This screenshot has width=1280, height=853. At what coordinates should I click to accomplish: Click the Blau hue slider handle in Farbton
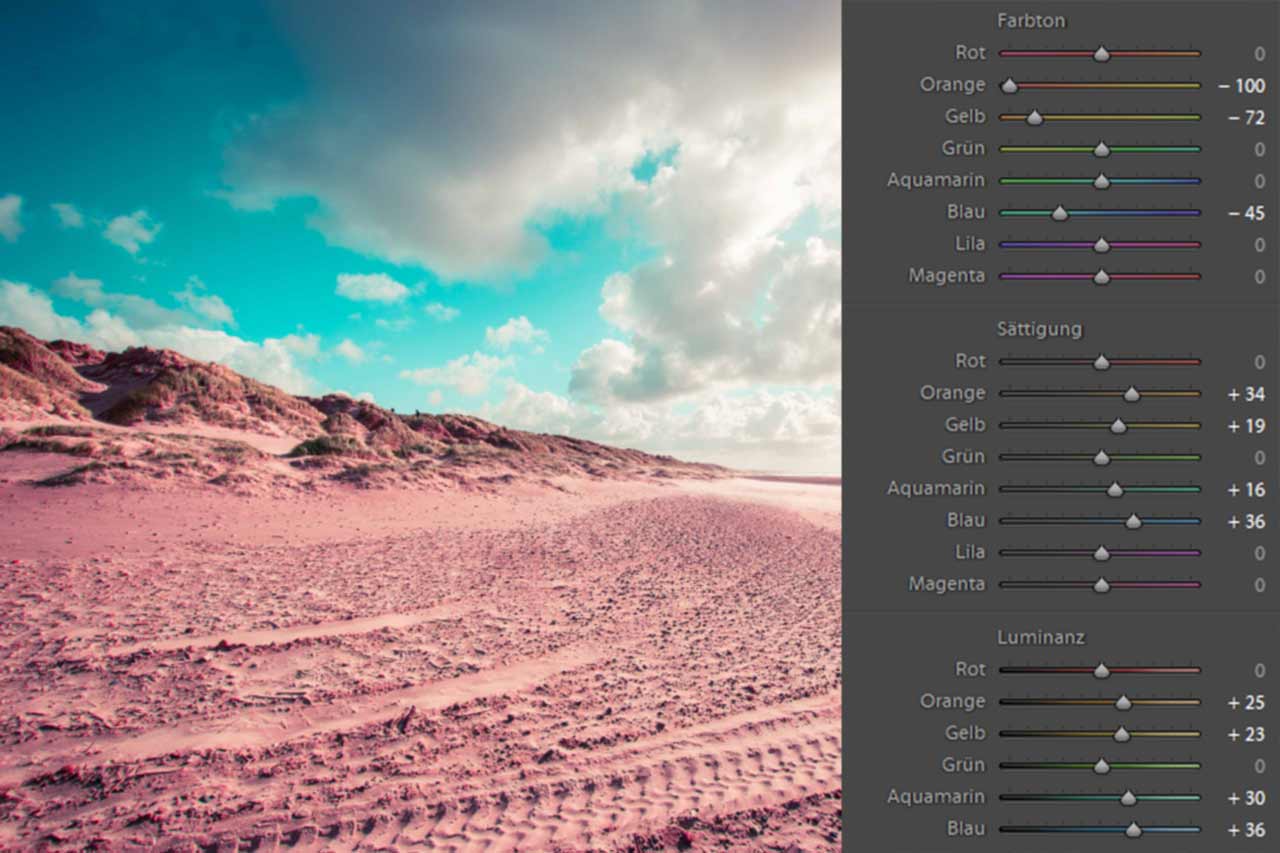tap(1060, 213)
